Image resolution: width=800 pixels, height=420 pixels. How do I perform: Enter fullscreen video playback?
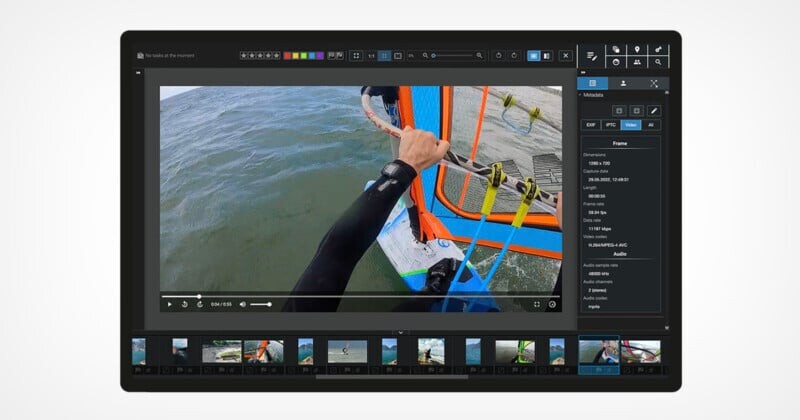click(537, 304)
